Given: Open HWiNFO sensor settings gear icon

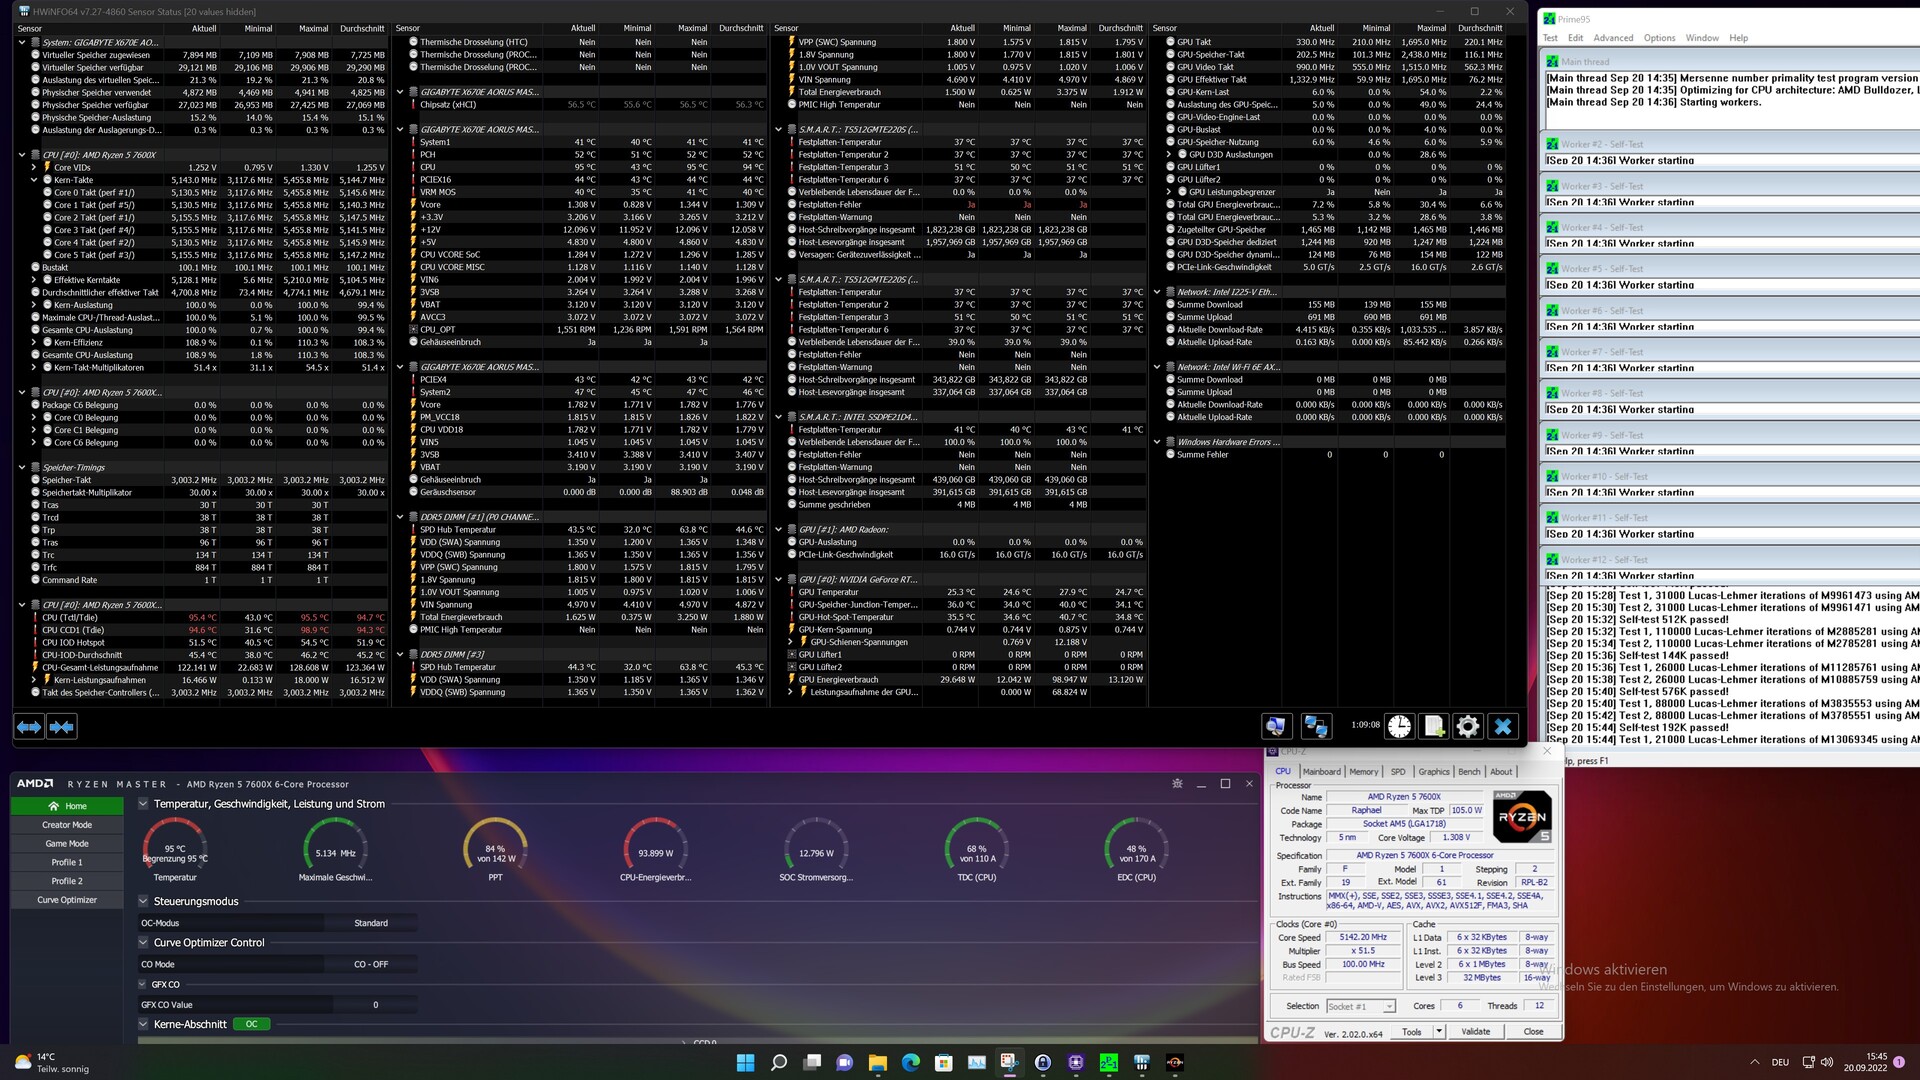Looking at the screenshot, I should coord(1468,727).
